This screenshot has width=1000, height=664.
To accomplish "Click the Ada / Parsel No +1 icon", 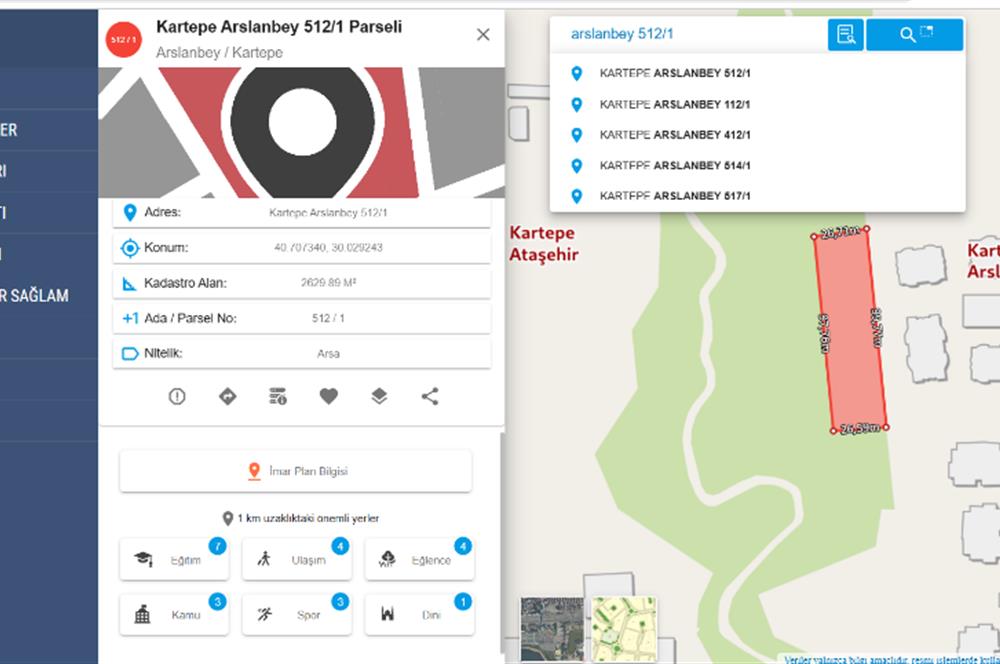I will click(130, 318).
